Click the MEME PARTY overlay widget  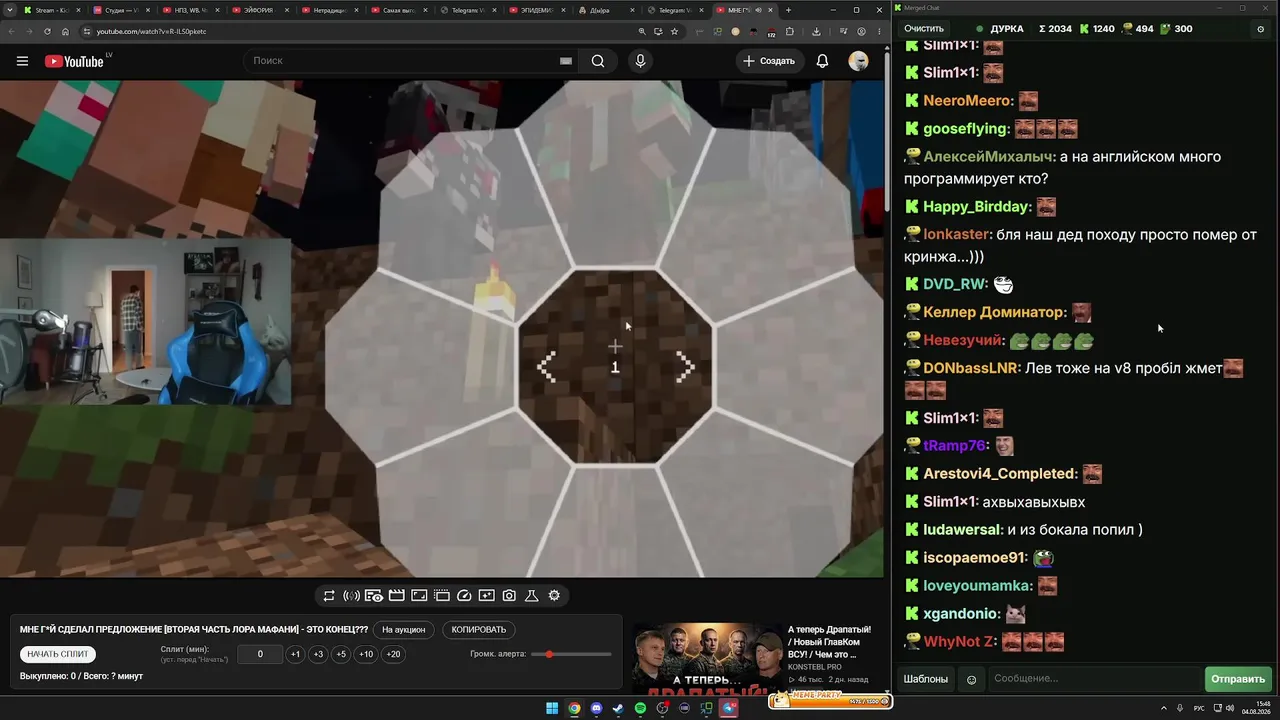click(x=830, y=700)
